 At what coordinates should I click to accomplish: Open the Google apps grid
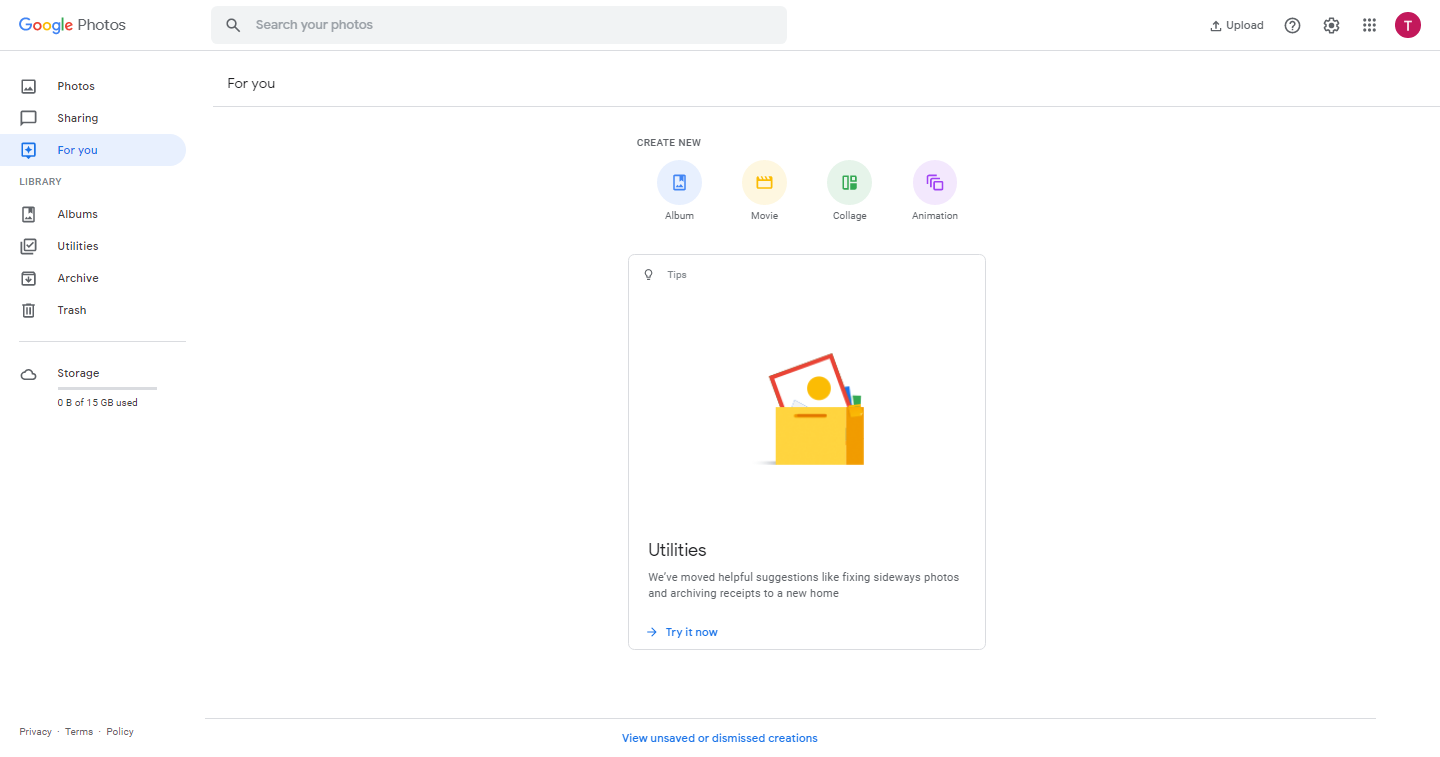1369,26
